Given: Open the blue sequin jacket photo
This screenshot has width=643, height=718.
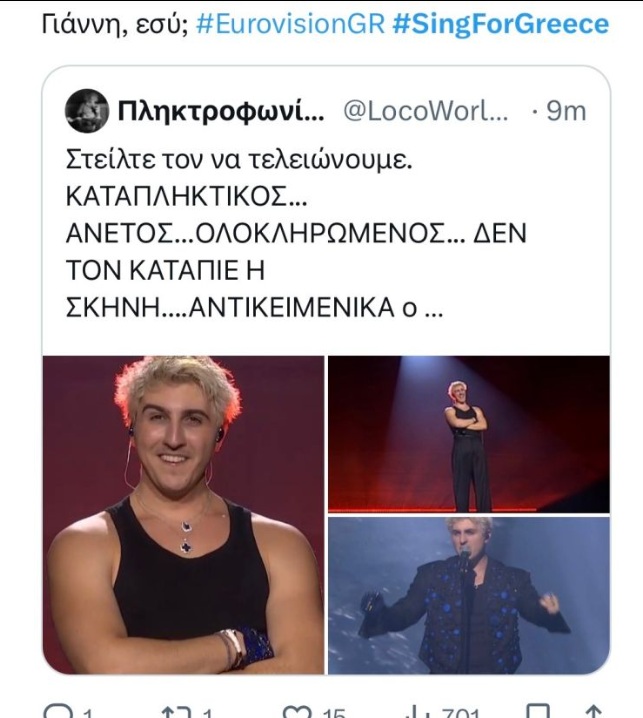Looking at the screenshot, I should pos(469,596).
